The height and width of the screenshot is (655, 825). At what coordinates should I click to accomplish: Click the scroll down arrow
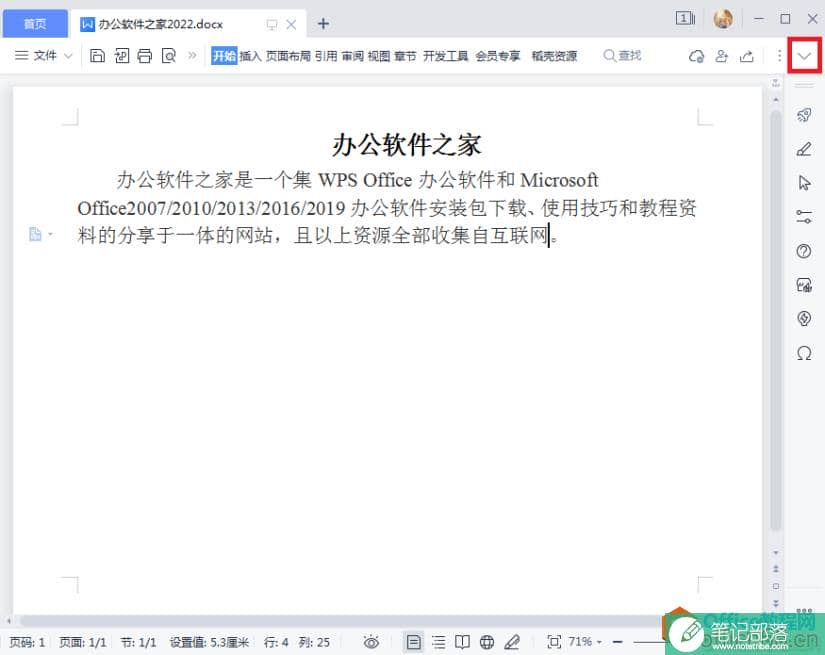pyautogui.click(x=776, y=553)
